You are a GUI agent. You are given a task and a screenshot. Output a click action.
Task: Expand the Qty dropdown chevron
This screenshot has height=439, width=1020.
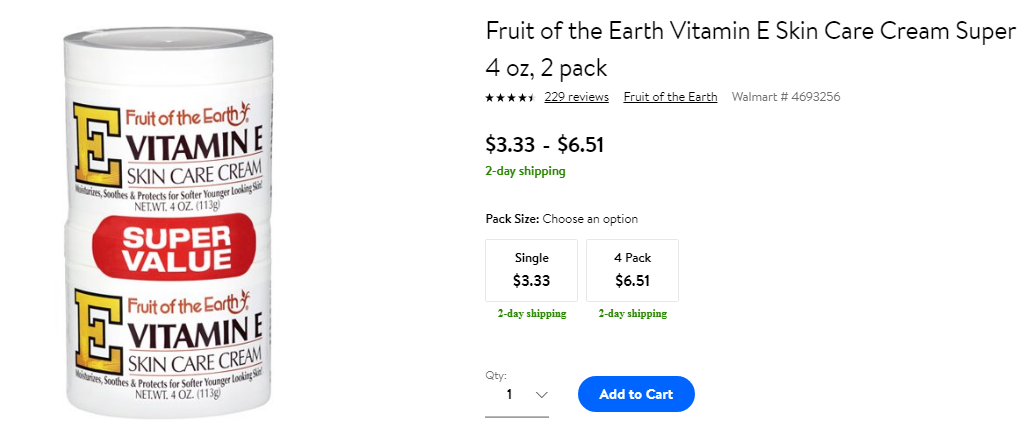(541, 395)
